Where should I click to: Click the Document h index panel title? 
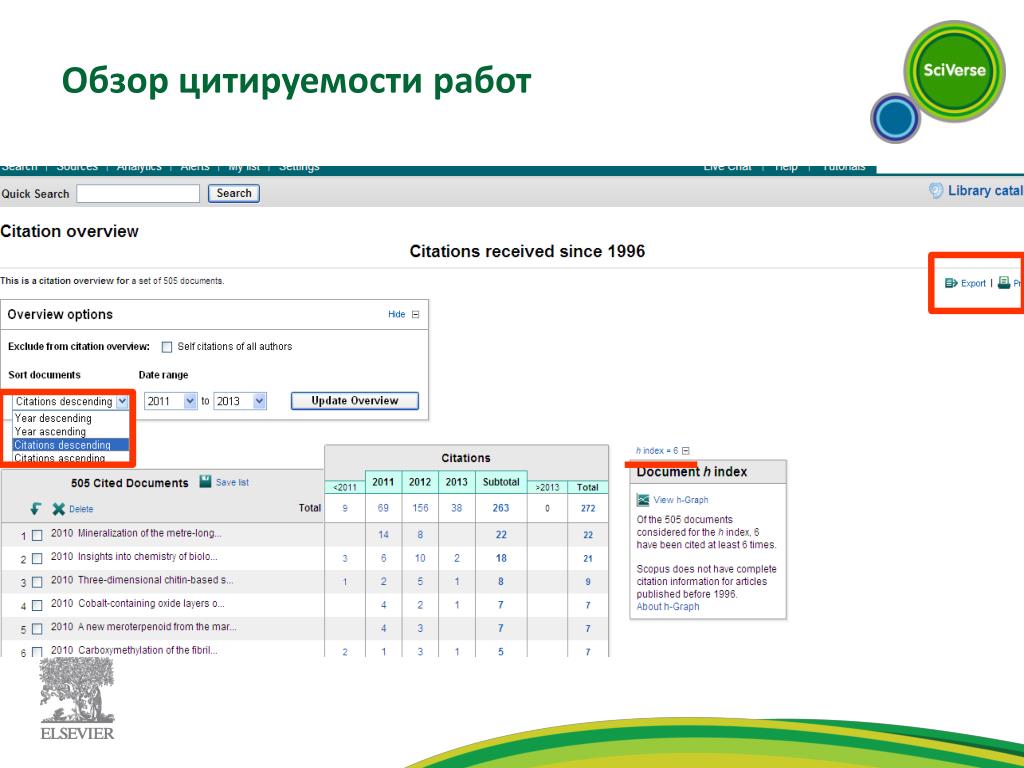[x=692, y=472]
